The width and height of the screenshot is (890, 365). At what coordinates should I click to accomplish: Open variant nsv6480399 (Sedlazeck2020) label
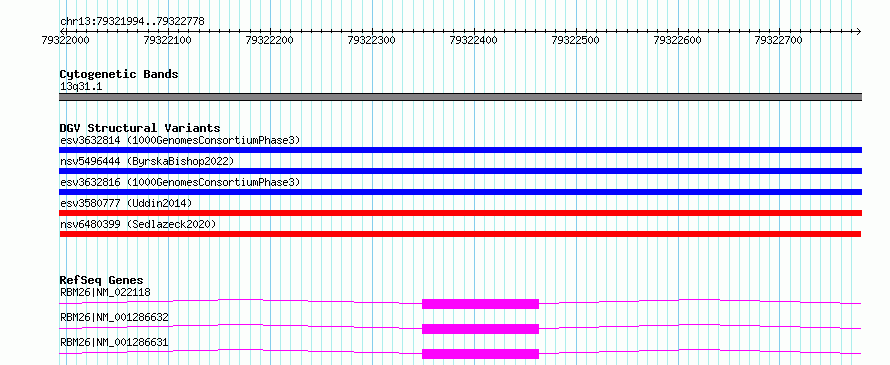tap(138, 224)
